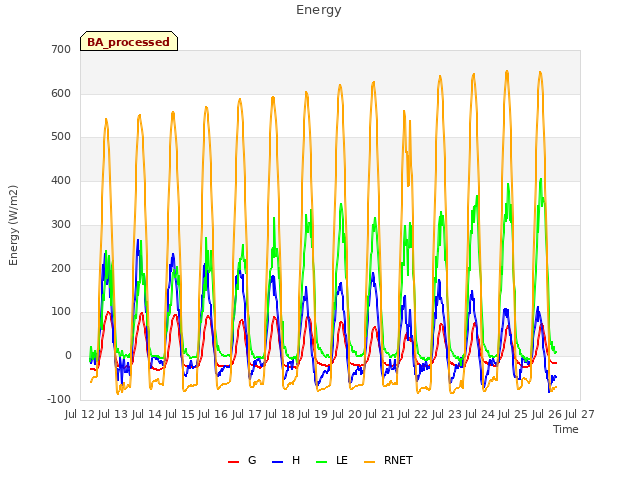Viewport: 640px width, 480px height.
Task: Click the red G legend swatch
Action: [233, 462]
